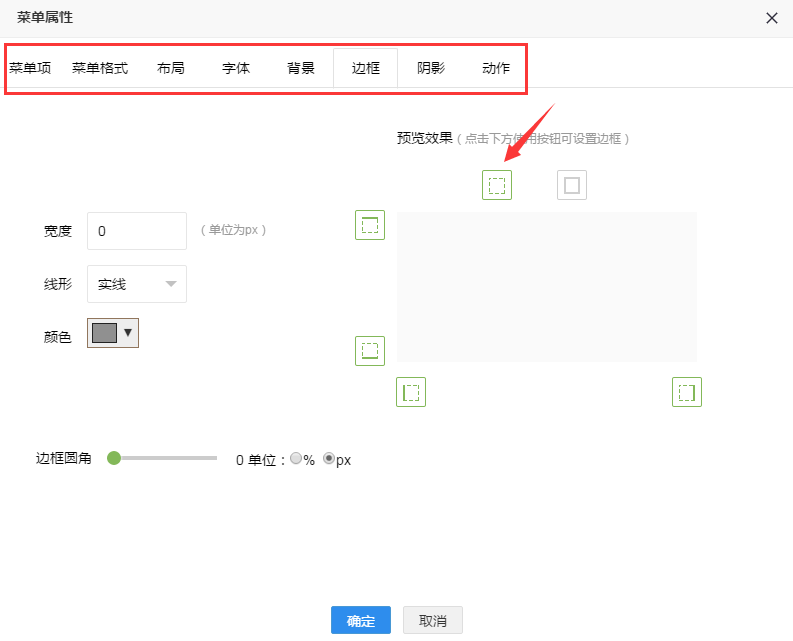The image size is (793, 641).
Task: Close the 菜单属性 dialog
Action: point(771,18)
